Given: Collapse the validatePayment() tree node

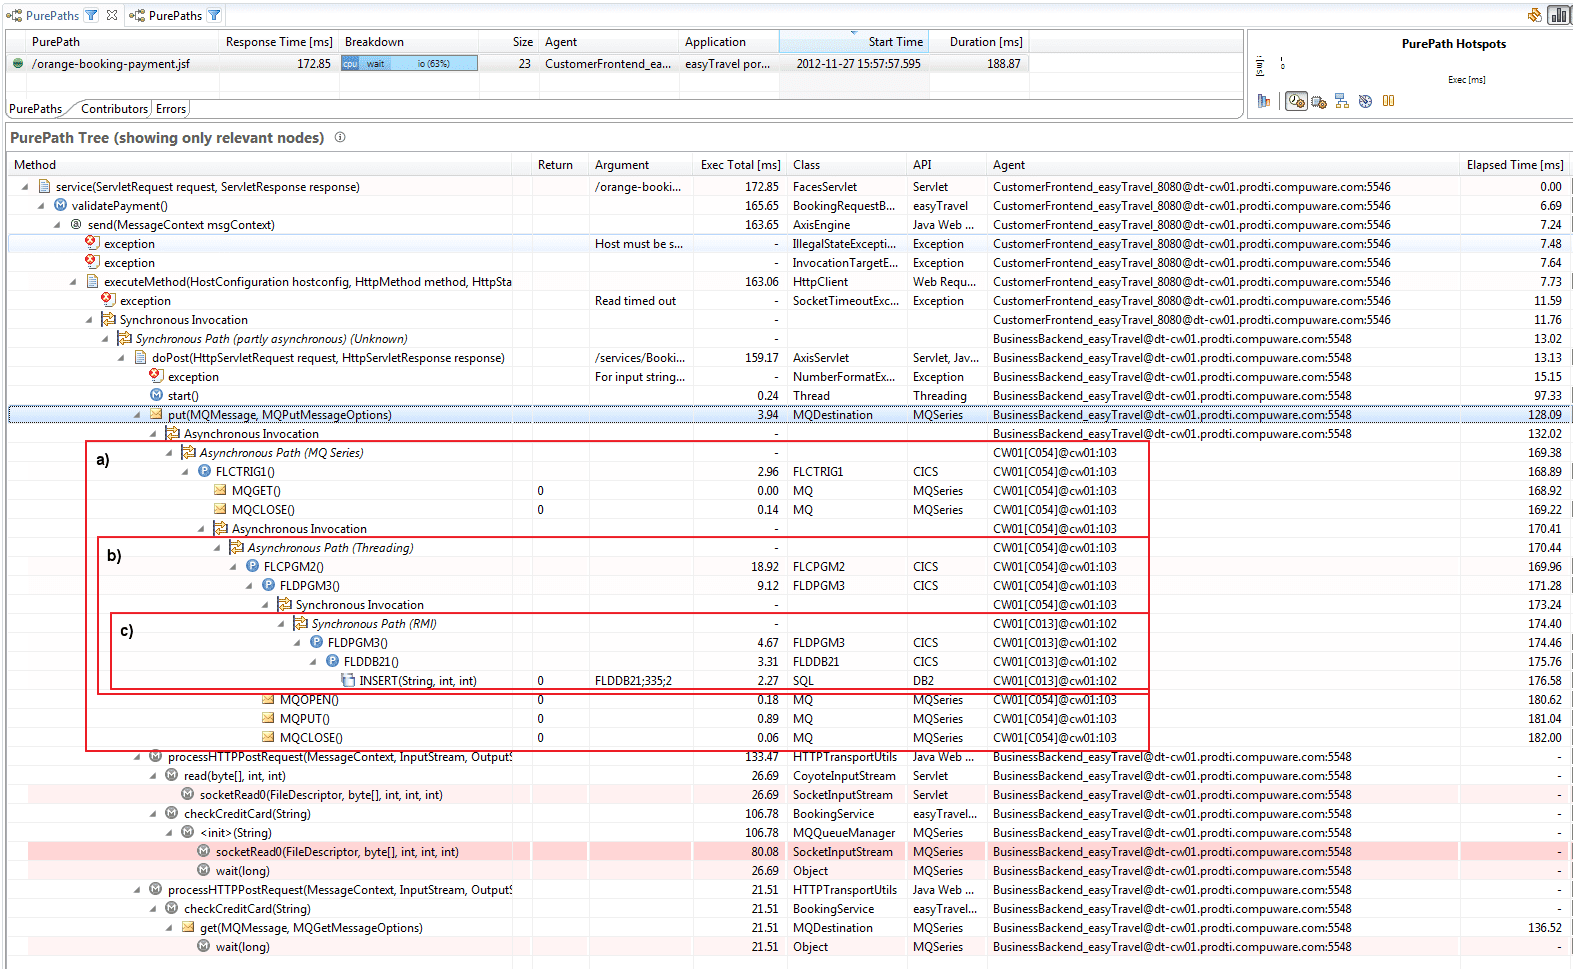Looking at the screenshot, I should 41,205.
